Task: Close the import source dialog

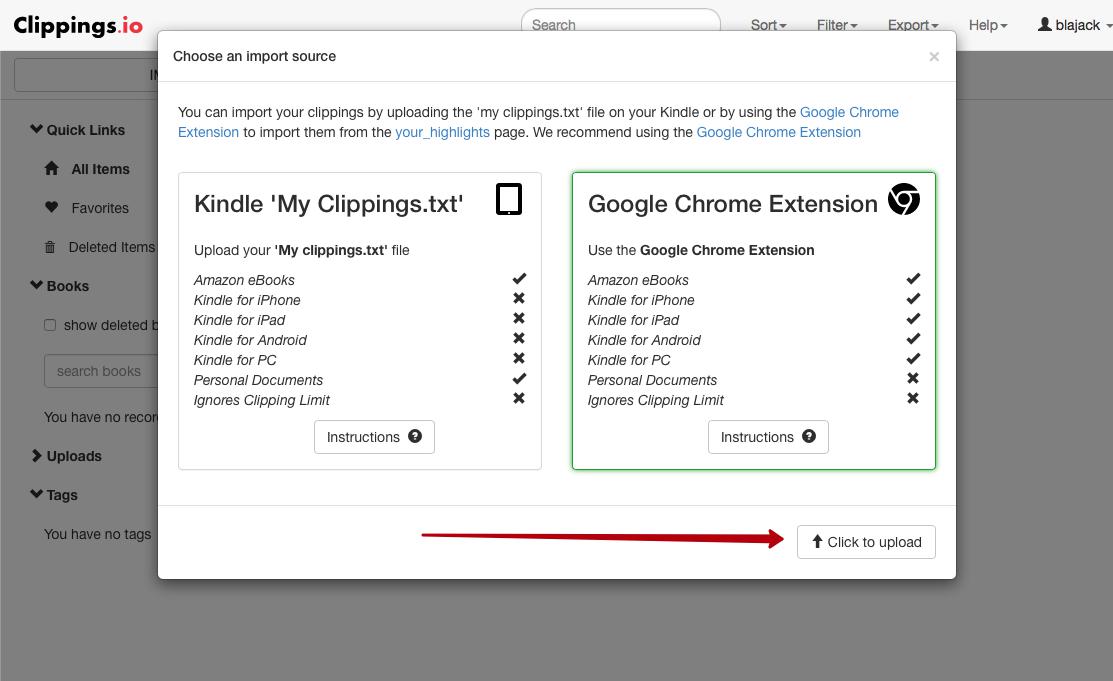Action: pyautogui.click(x=934, y=57)
